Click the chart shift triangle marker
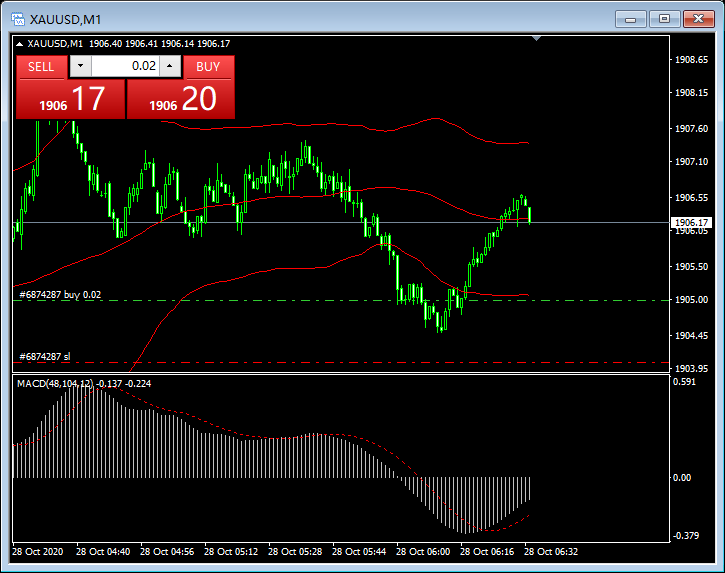 (536, 38)
